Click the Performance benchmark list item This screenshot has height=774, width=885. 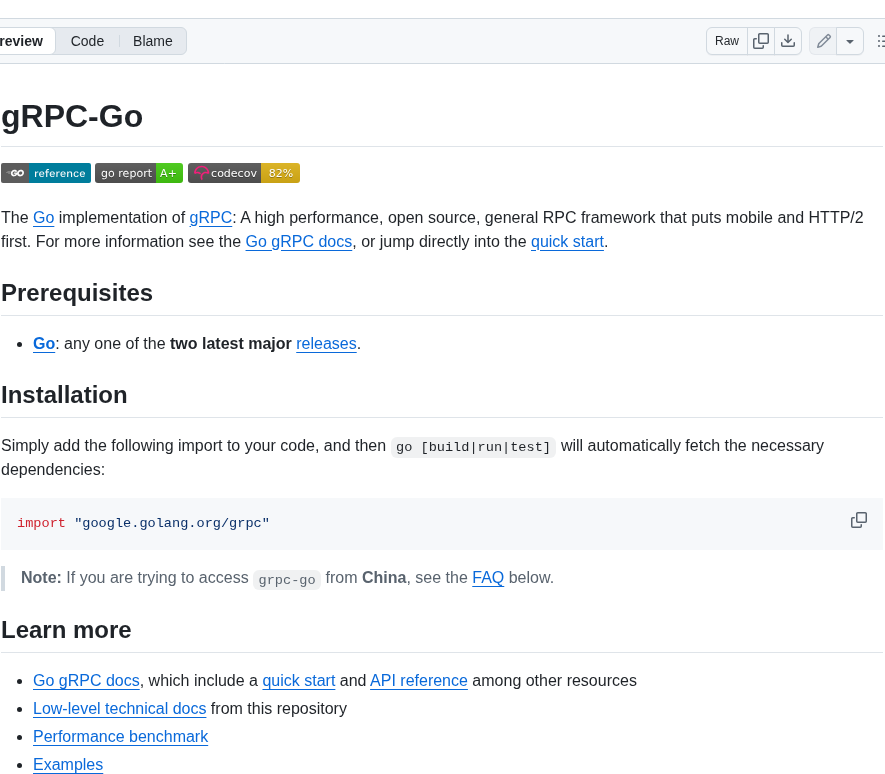point(120,736)
